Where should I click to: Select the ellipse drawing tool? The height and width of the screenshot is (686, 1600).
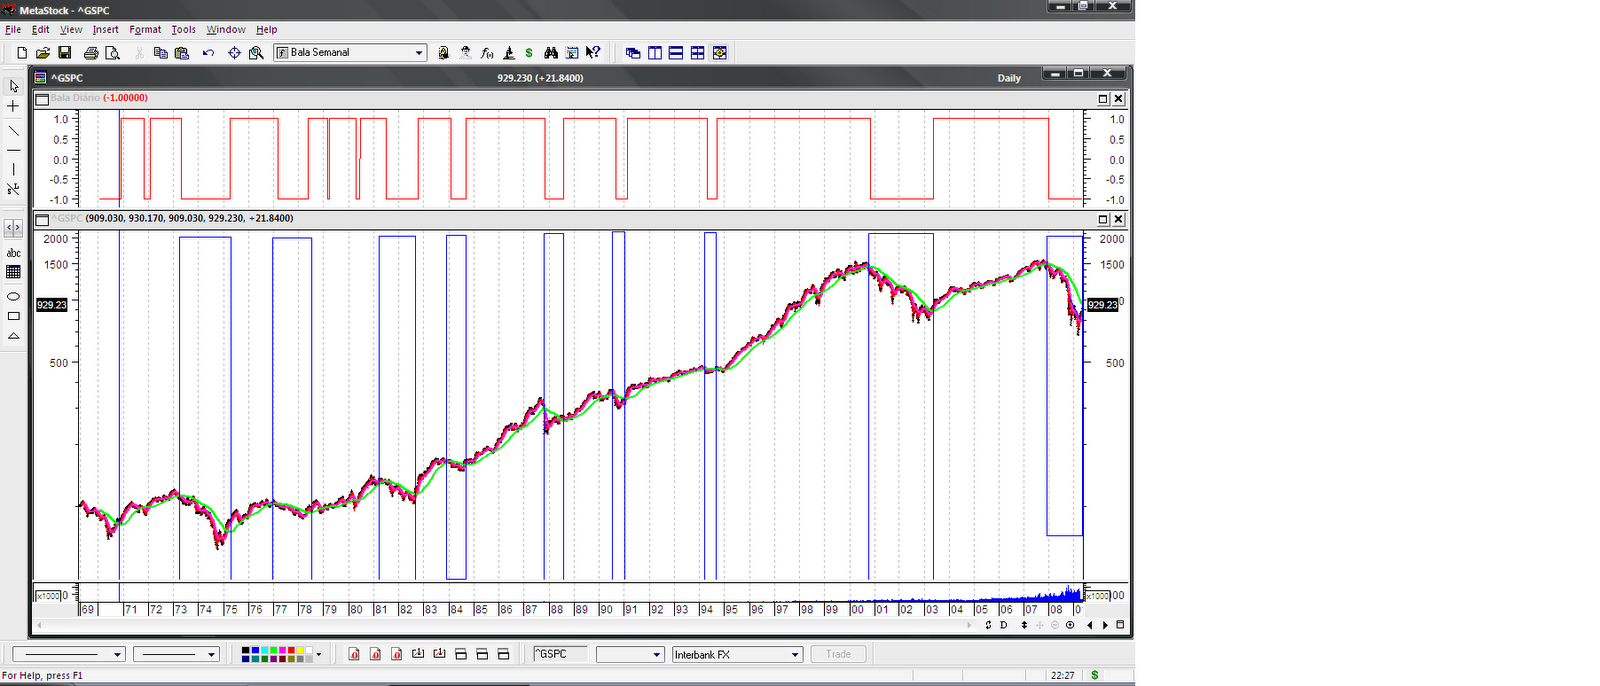point(14,296)
